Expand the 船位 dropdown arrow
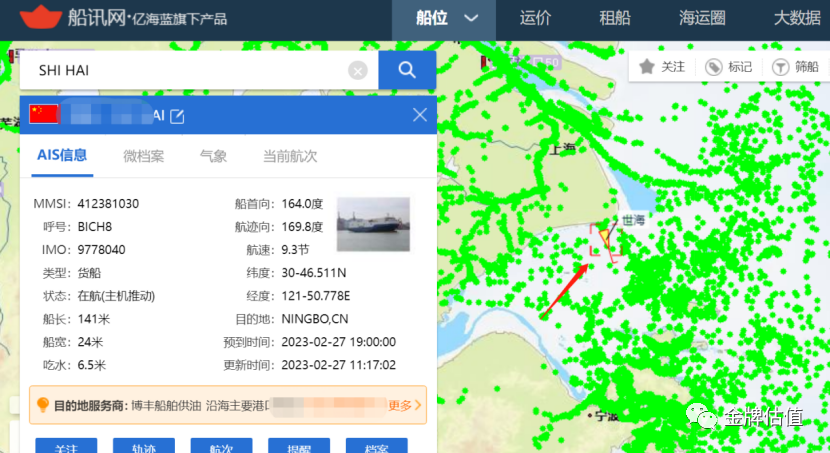This screenshot has height=453, width=830. (471, 18)
